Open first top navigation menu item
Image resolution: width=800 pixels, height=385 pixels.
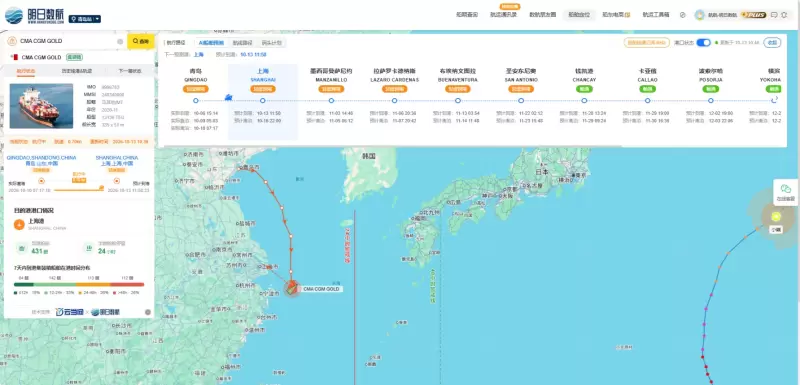[x=467, y=15]
